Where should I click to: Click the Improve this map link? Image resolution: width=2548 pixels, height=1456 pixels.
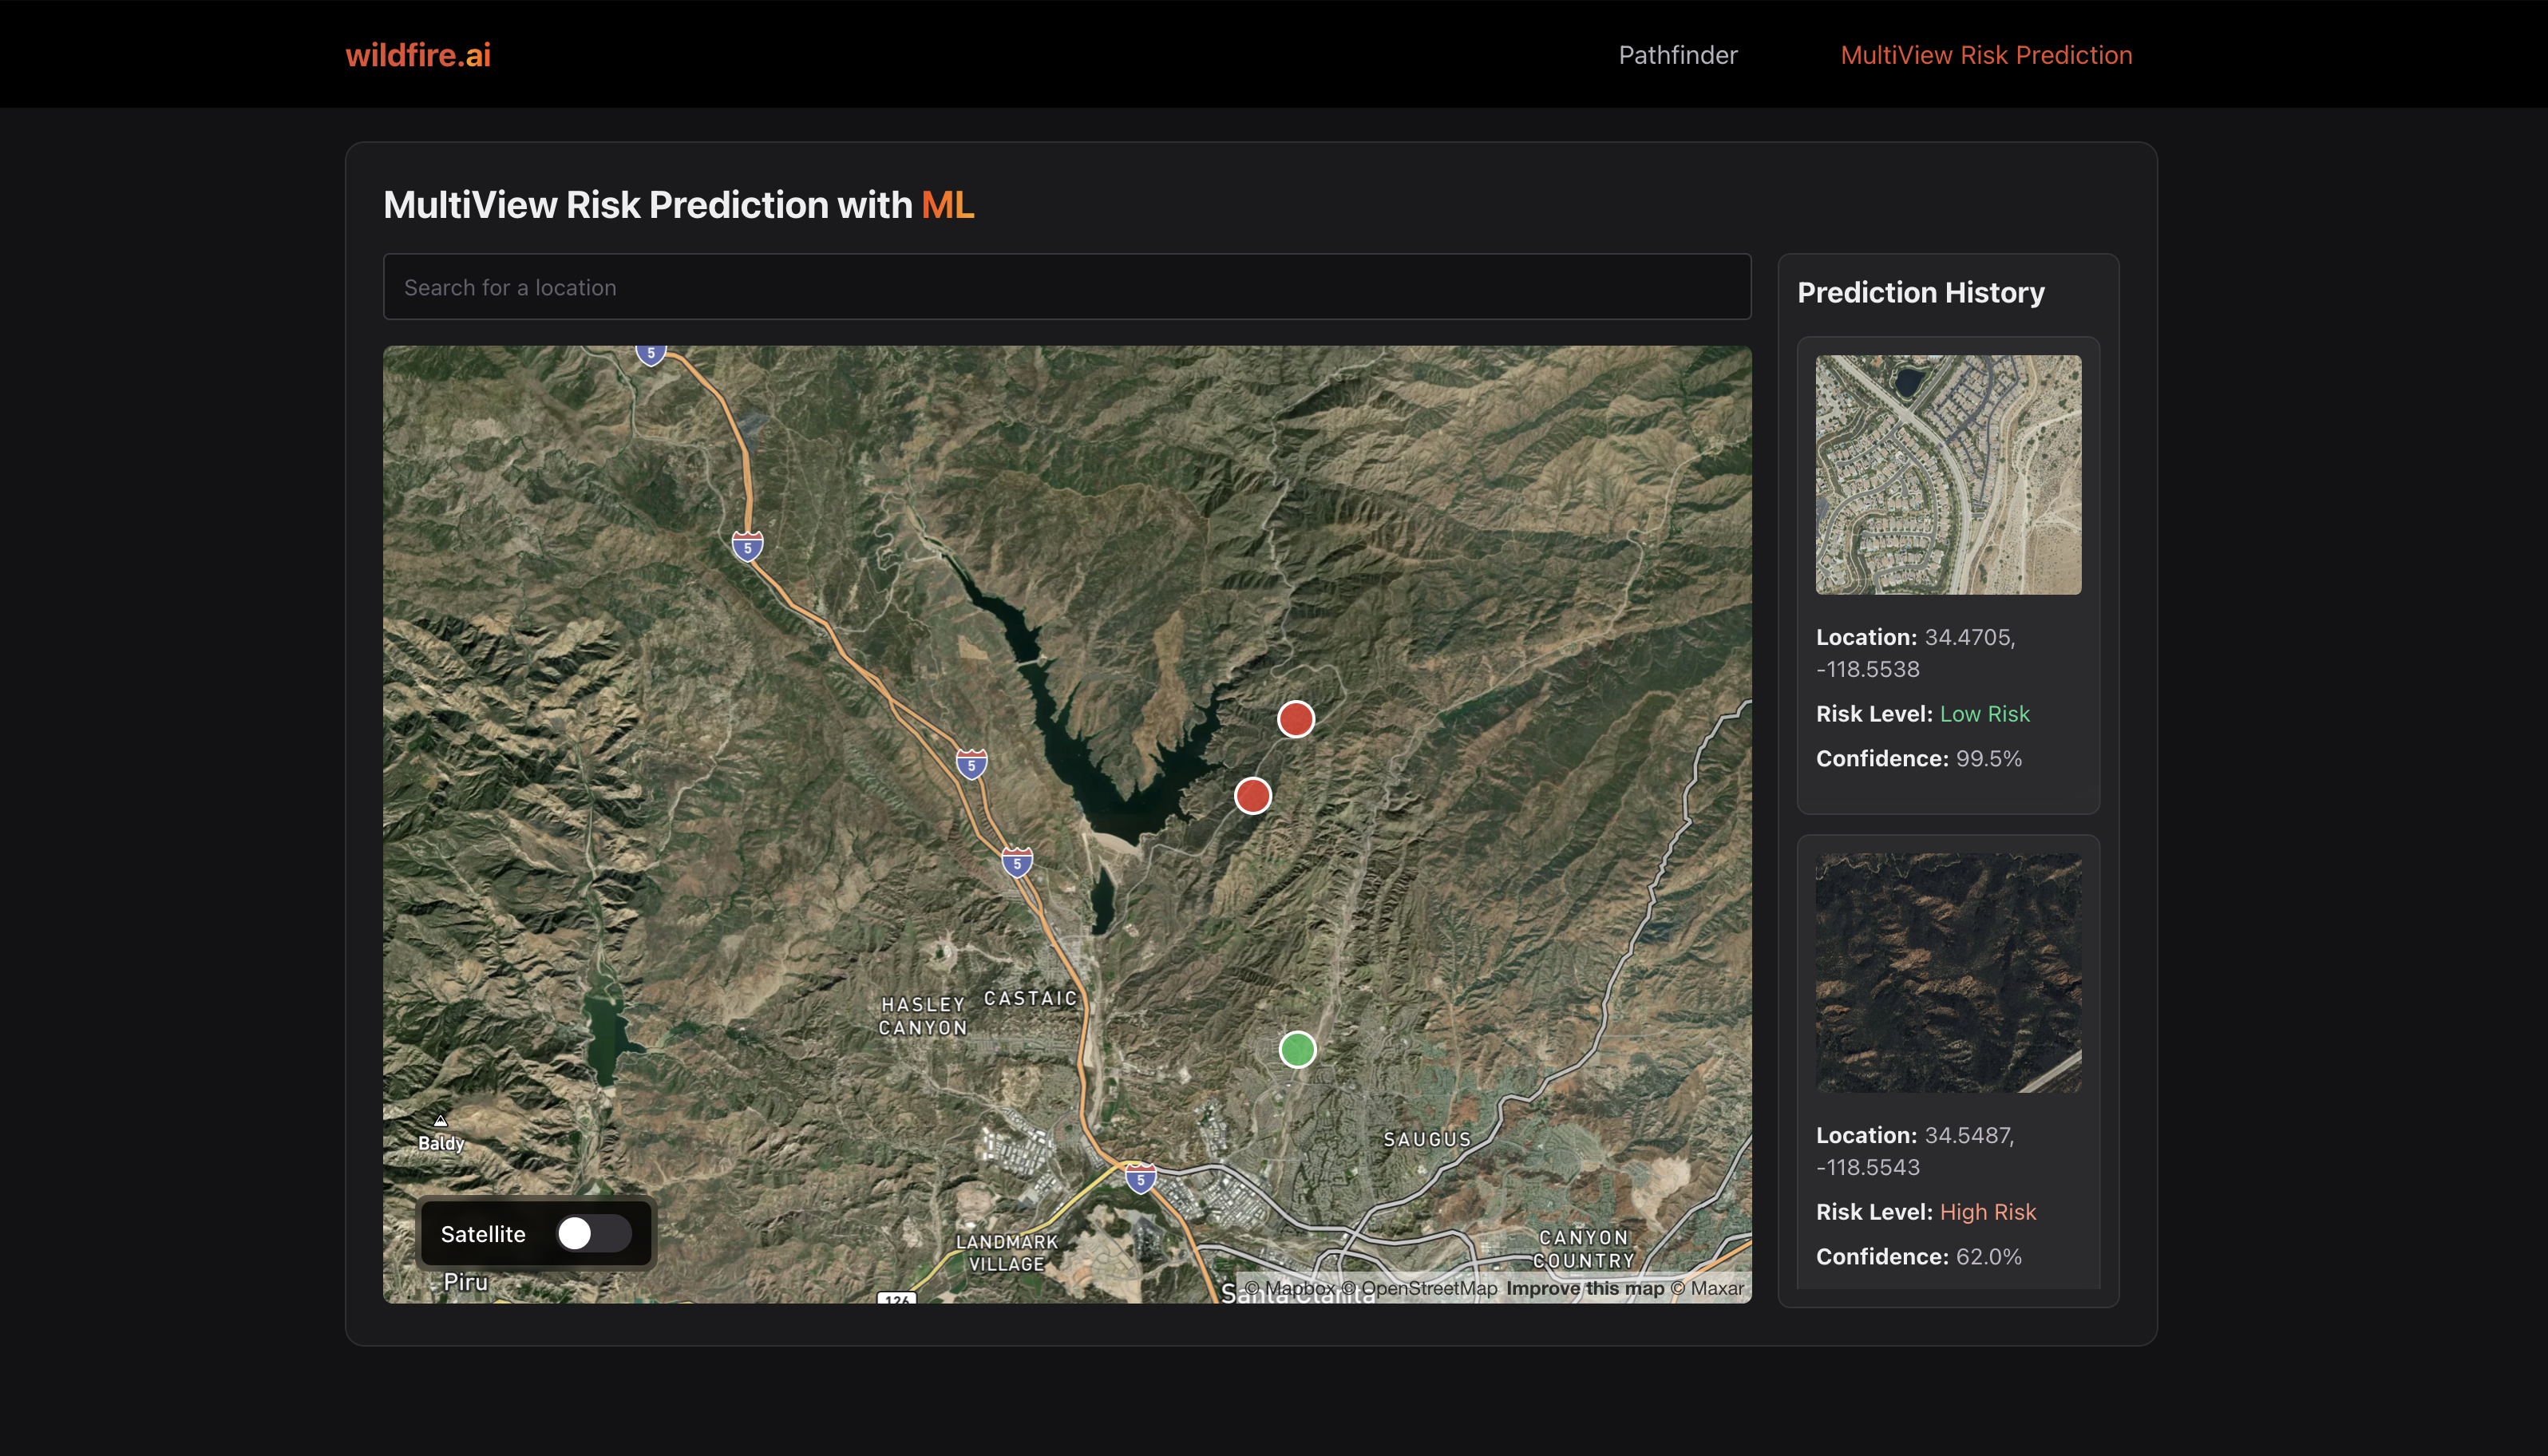coord(1584,1288)
